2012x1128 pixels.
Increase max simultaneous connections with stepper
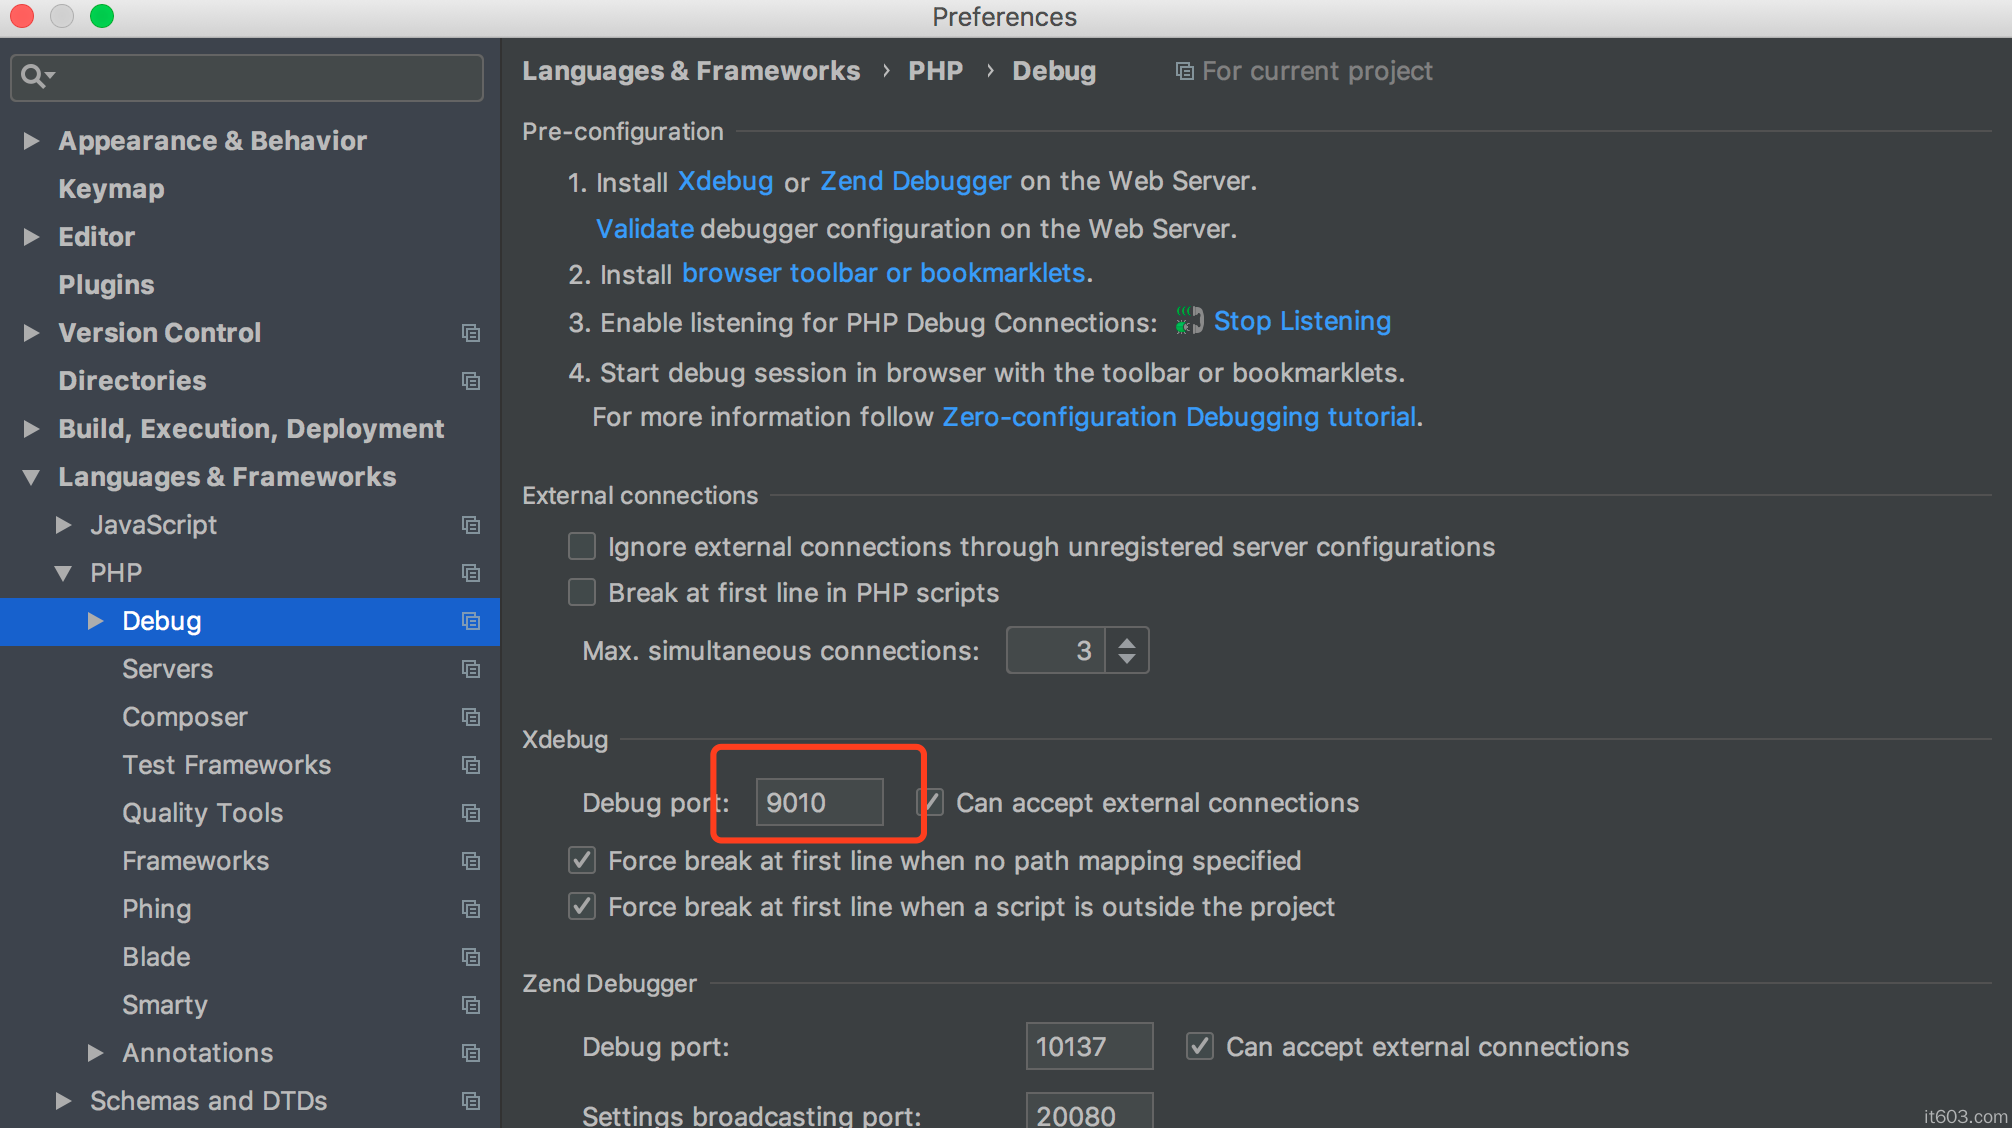tap(1127, 642)
